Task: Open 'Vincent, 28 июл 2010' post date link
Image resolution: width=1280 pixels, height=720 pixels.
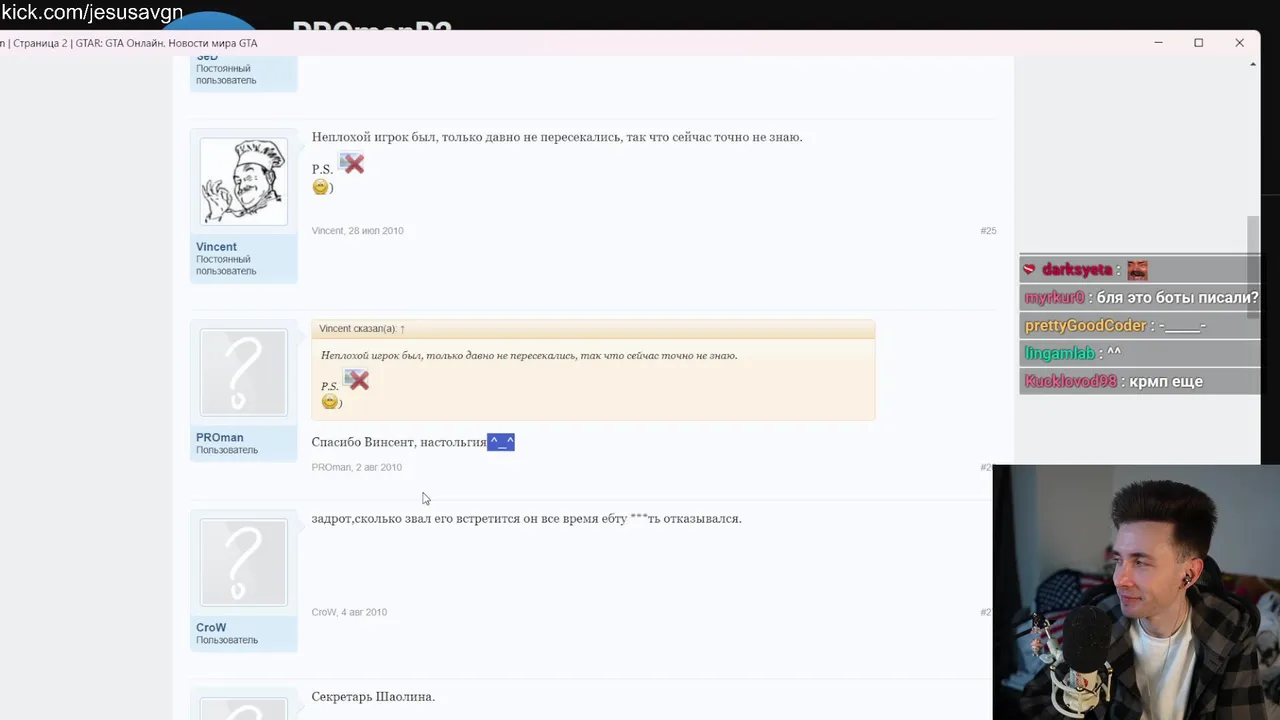Action: tap(357, 231)
